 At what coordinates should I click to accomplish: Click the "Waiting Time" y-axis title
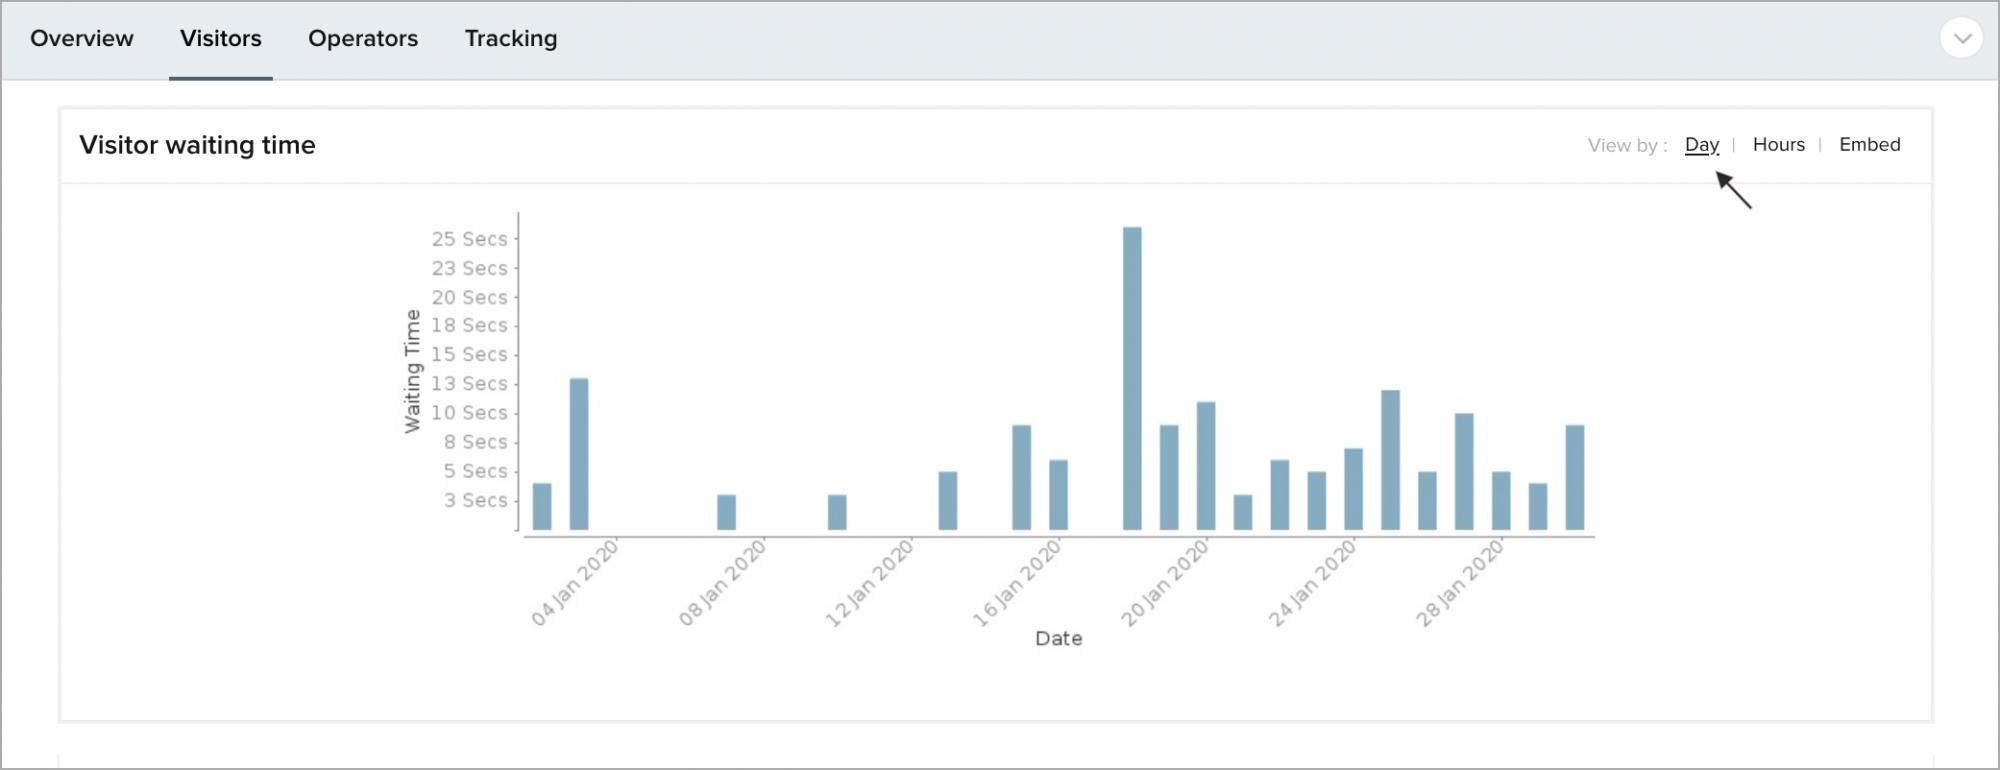(x=412, y=371)
